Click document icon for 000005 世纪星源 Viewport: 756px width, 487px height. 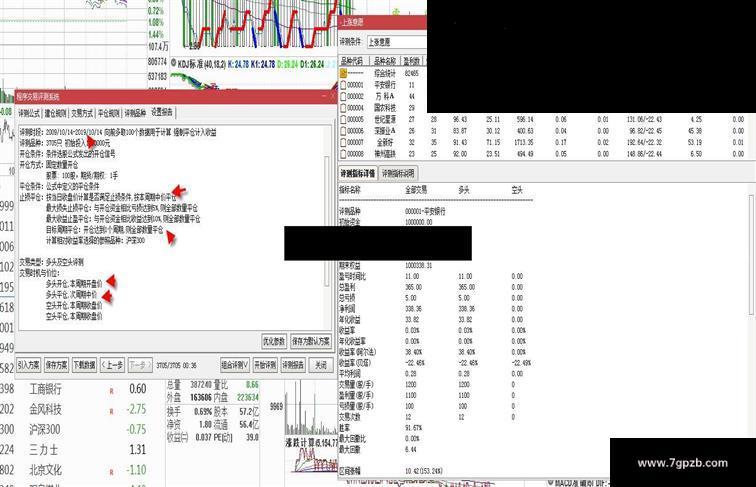point(343,120)
